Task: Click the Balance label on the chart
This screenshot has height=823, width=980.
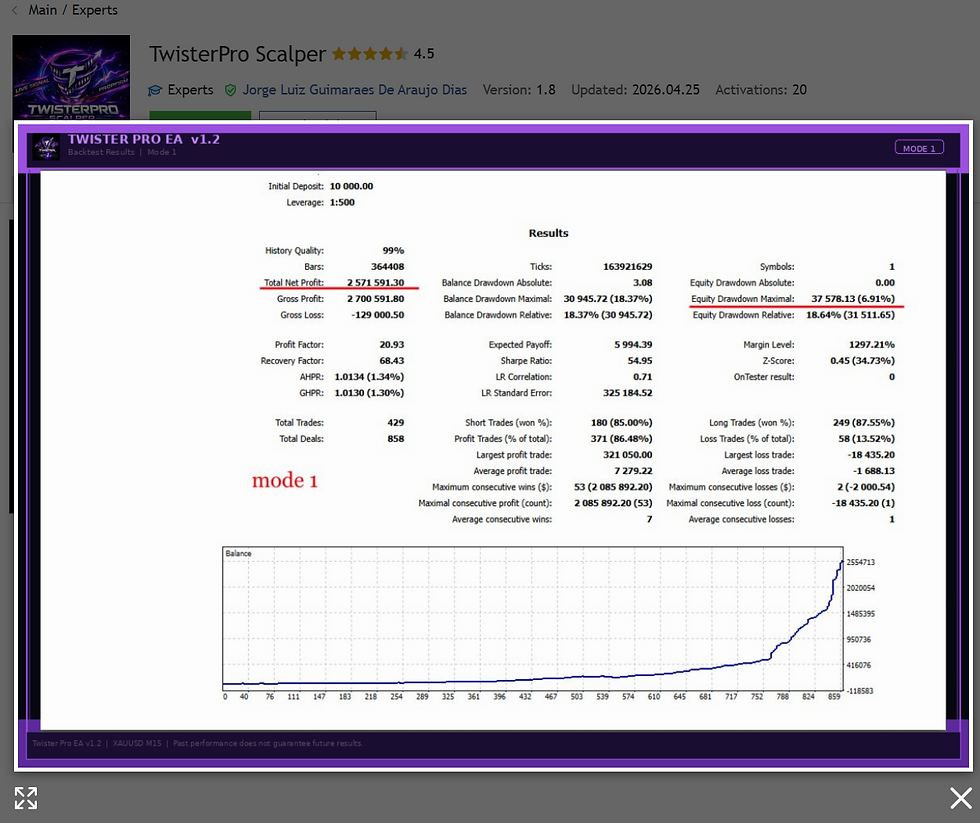Action: click(x=238, y=554)
